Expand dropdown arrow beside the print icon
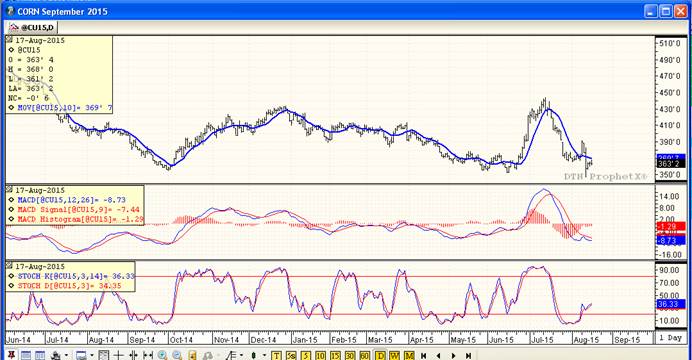Viewport: 692px width, 360px height. tap(66, 356)
